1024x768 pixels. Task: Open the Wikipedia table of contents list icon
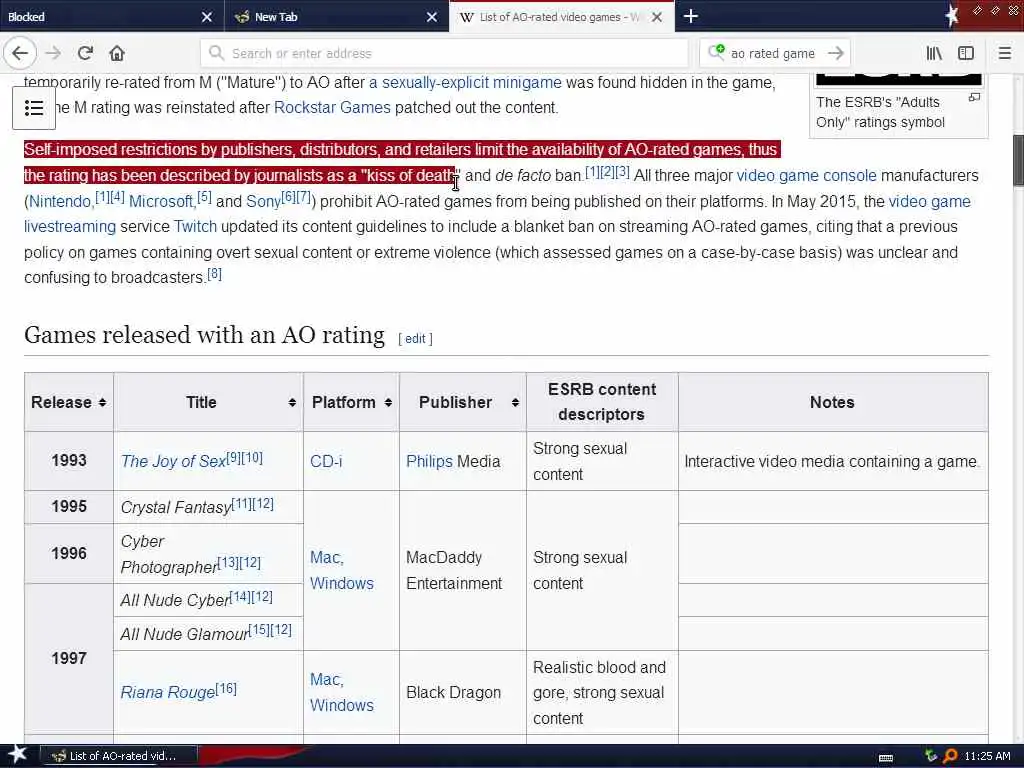point(33,108)
